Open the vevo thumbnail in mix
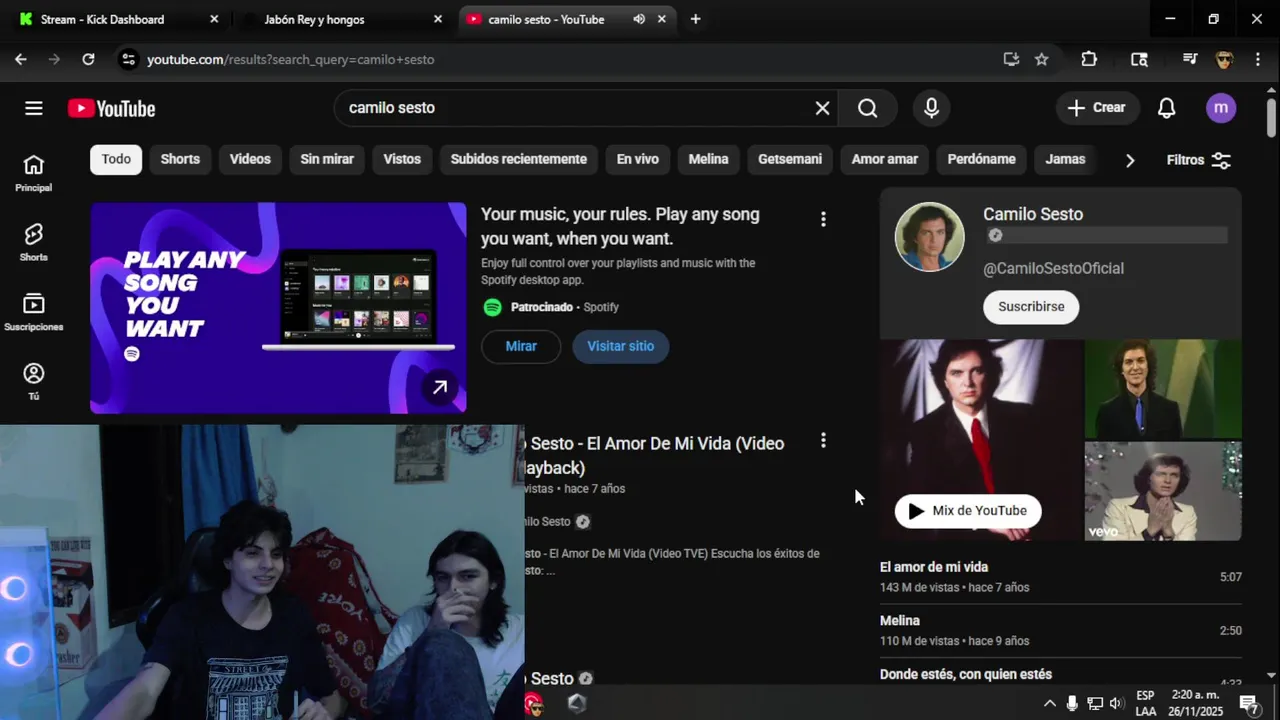The width and height of the screenshot is (1280, 720). coord(1163,491)
